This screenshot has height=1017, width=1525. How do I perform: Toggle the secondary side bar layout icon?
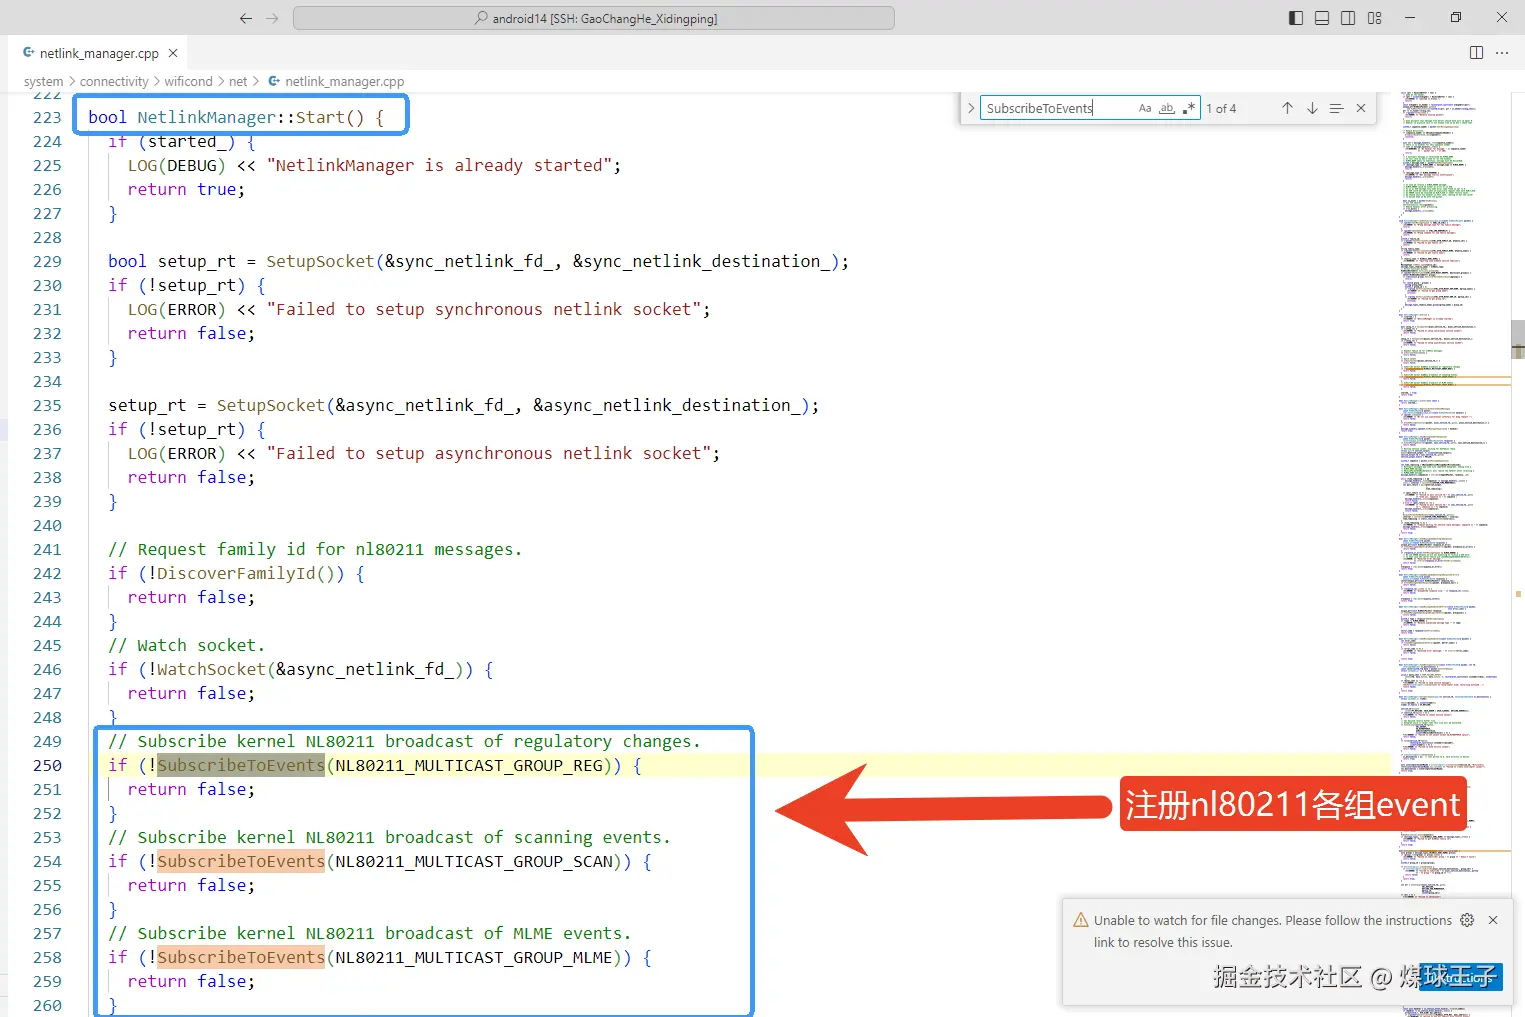click(1348, 18)
